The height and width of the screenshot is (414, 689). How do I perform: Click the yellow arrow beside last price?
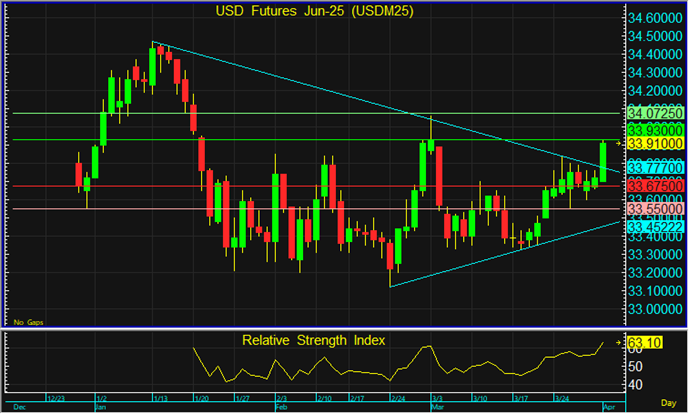[618, 144]
